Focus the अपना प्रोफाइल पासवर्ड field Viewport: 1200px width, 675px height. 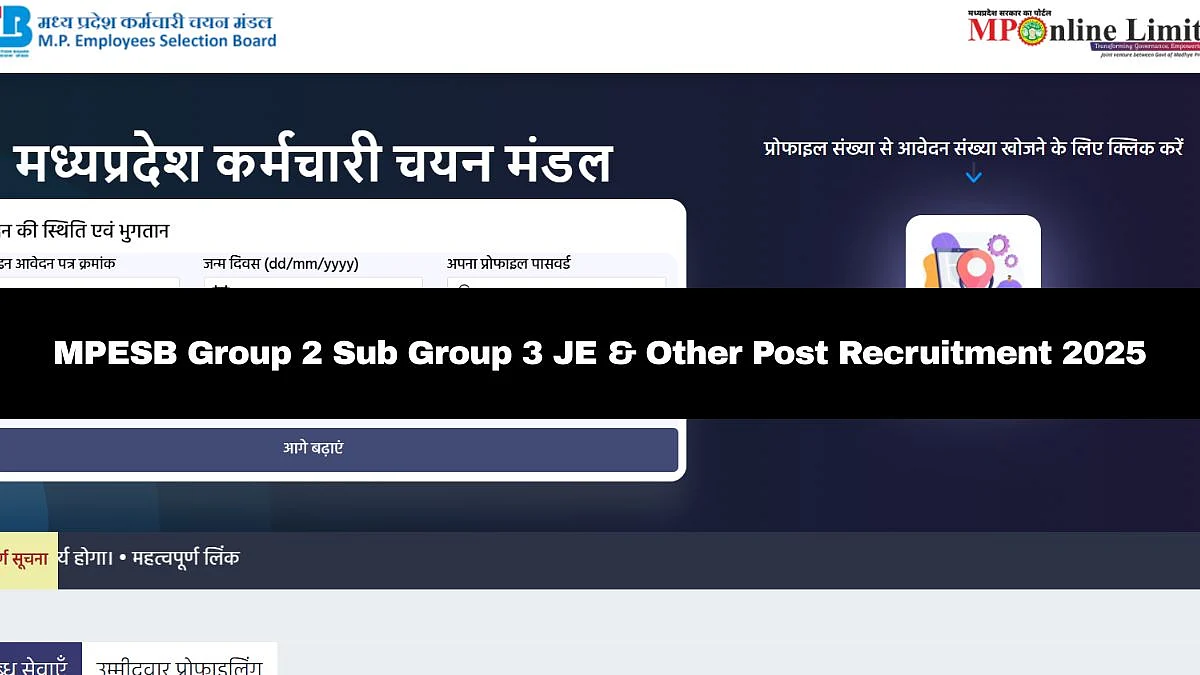point(556,284)
